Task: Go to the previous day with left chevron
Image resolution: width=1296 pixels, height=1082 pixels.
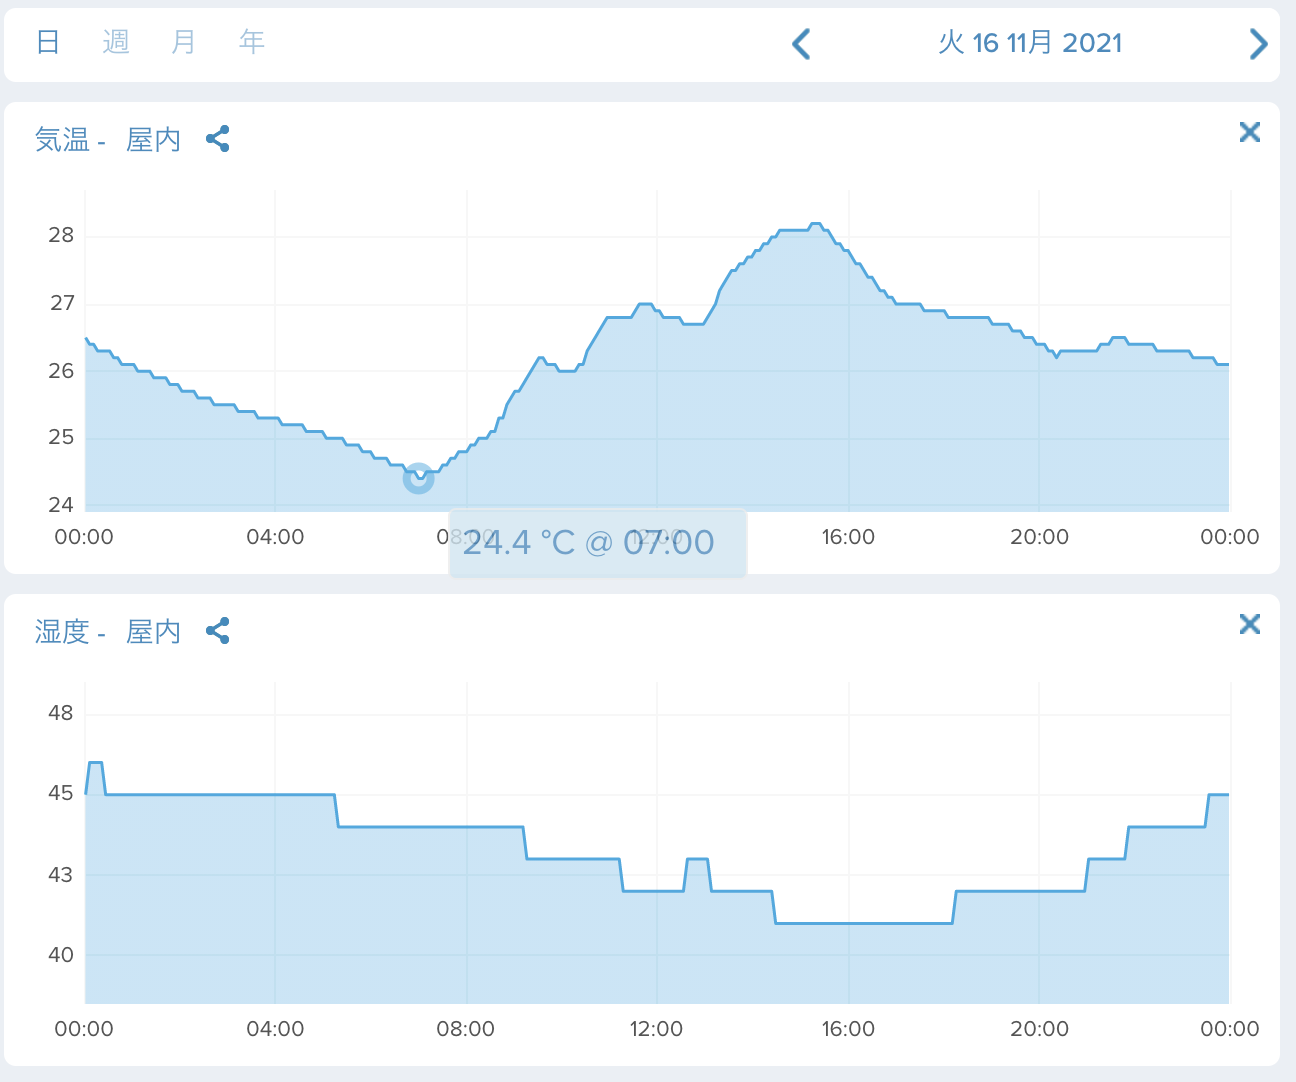Action: (x=801, y=43)
